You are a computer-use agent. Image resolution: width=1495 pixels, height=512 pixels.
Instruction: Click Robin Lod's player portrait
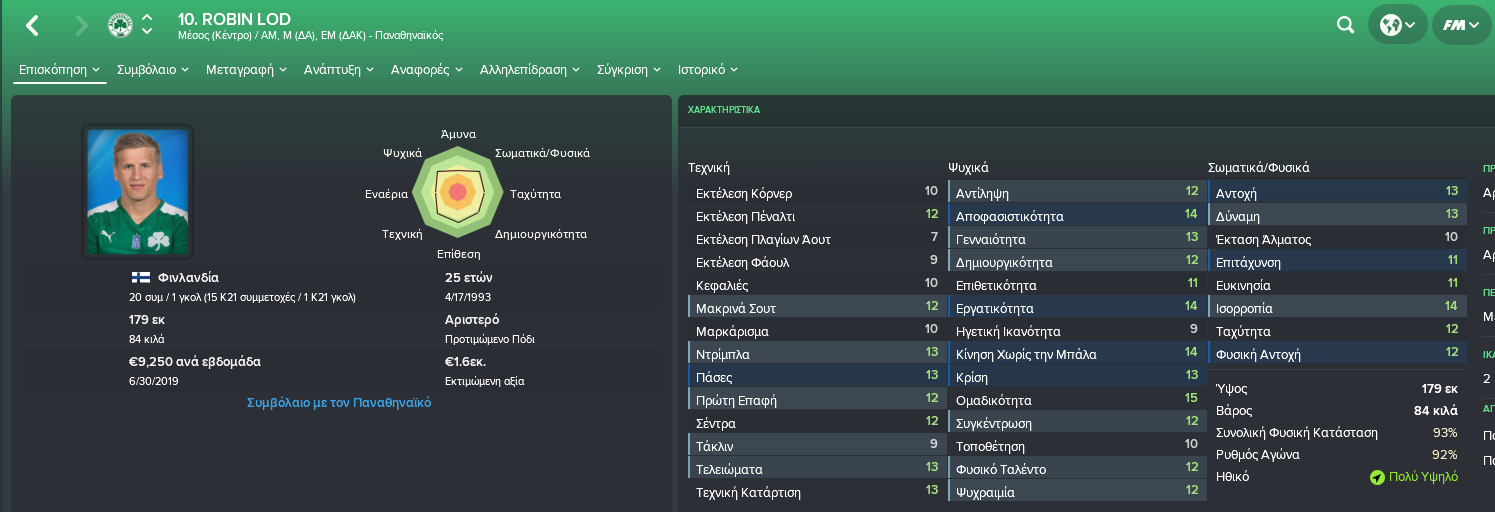coord(138,191)
